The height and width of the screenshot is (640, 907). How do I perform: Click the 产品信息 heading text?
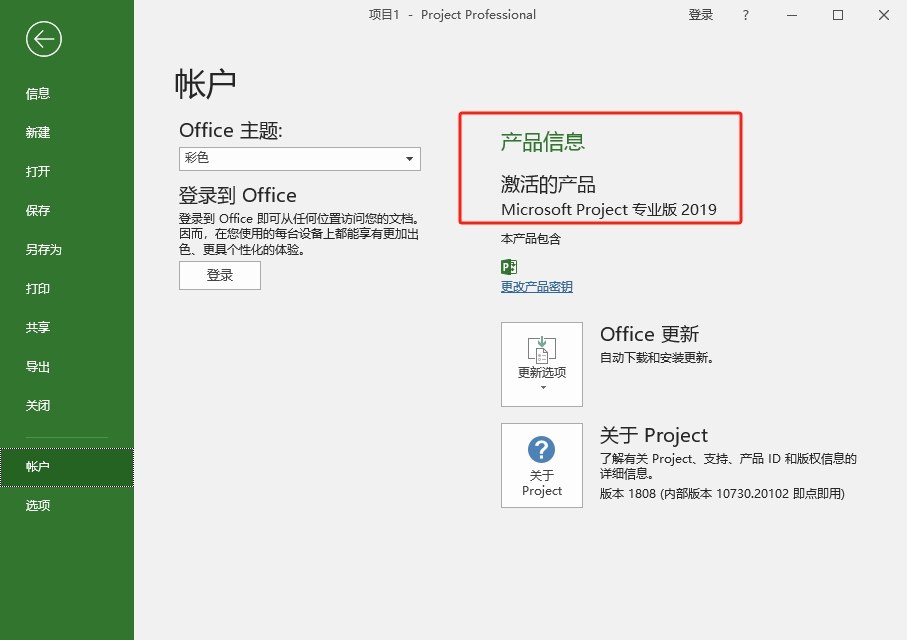(x=543, y=142)
